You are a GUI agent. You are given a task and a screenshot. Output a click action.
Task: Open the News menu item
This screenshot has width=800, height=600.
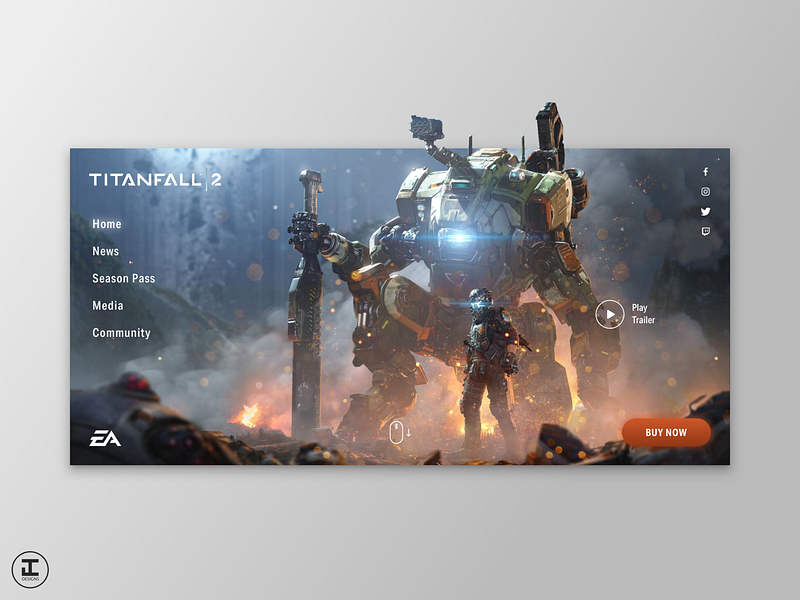(106, 251)
